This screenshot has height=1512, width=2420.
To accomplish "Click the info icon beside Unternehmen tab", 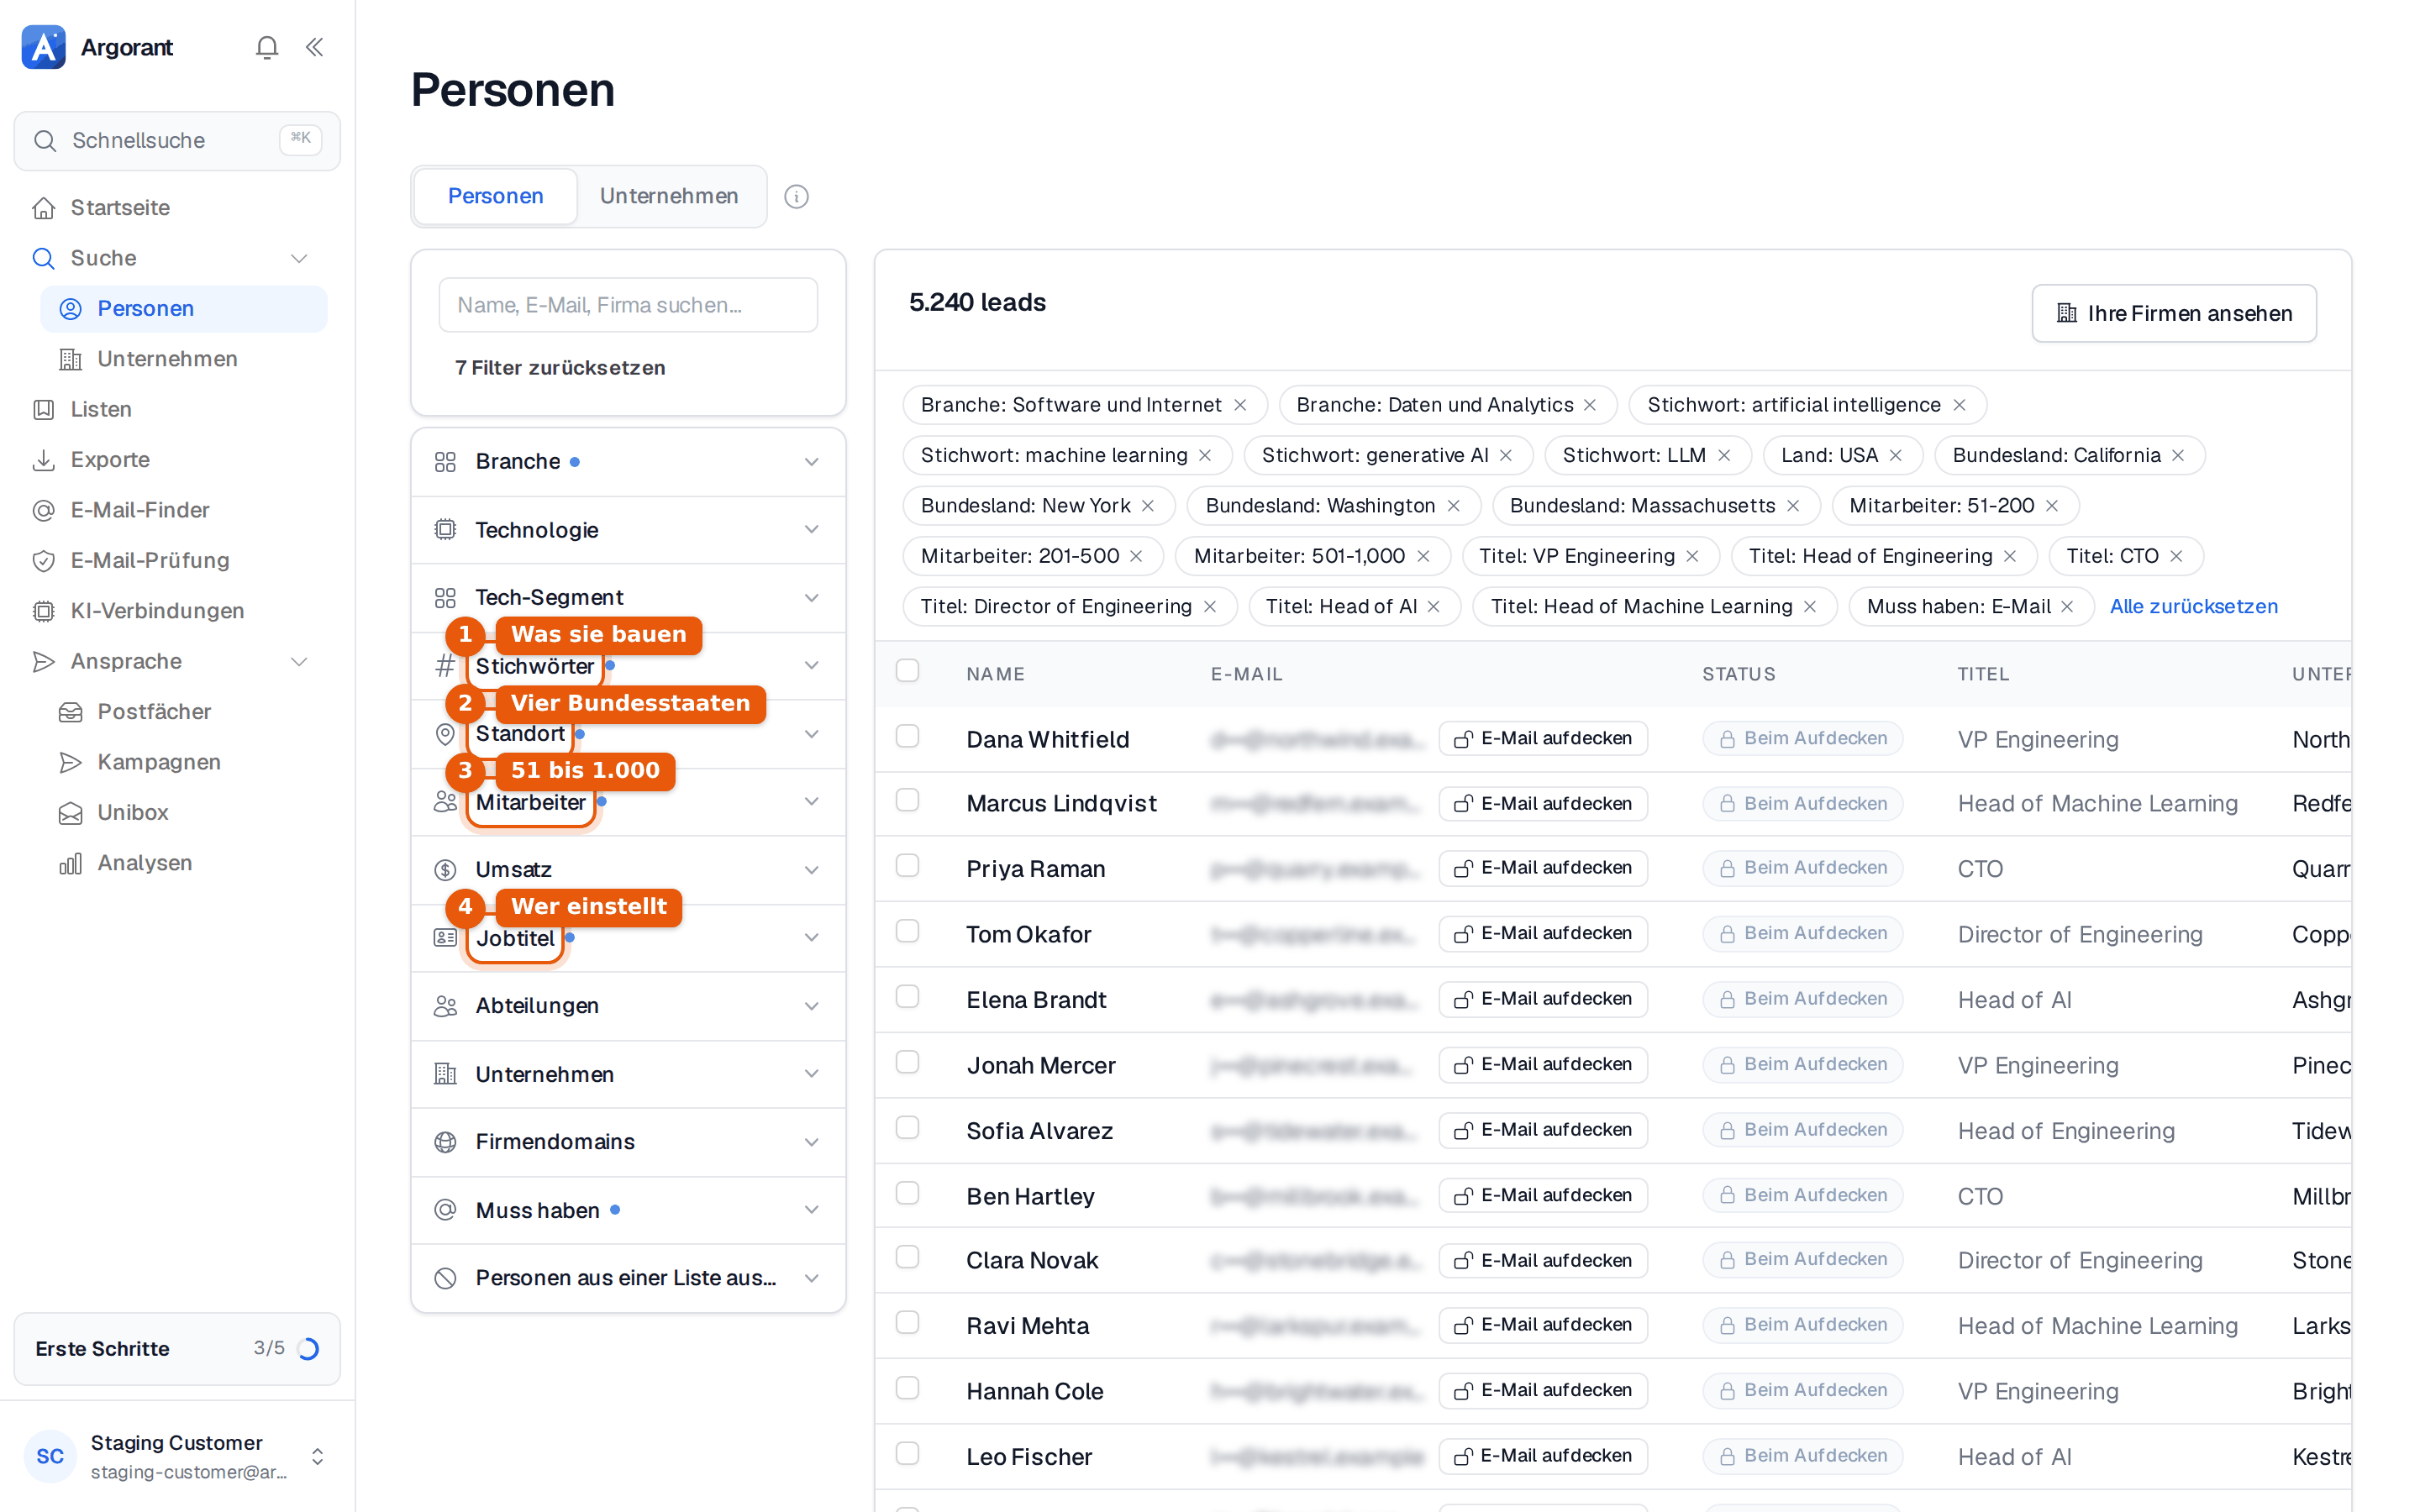I will point(796,197).
